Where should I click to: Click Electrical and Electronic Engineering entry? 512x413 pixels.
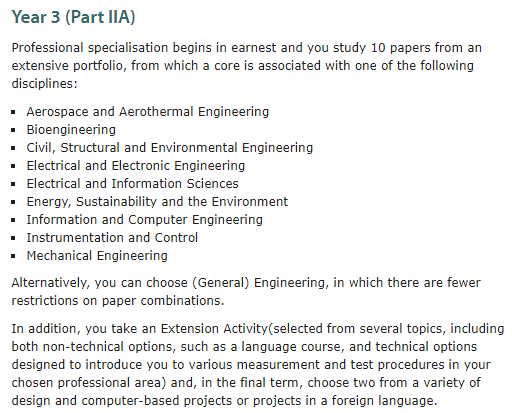pyautogui.click(x=136, y=166)
